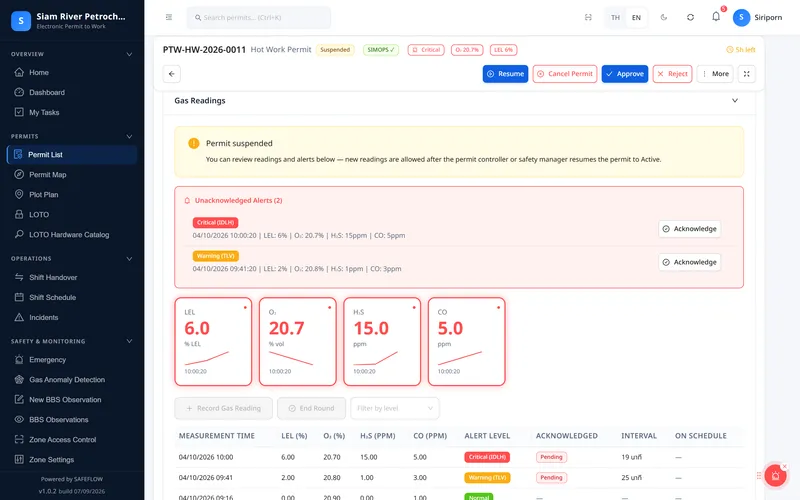Screen dimensions: 800x500
Task: Close the floating emergency button
Action: point(785,466)
